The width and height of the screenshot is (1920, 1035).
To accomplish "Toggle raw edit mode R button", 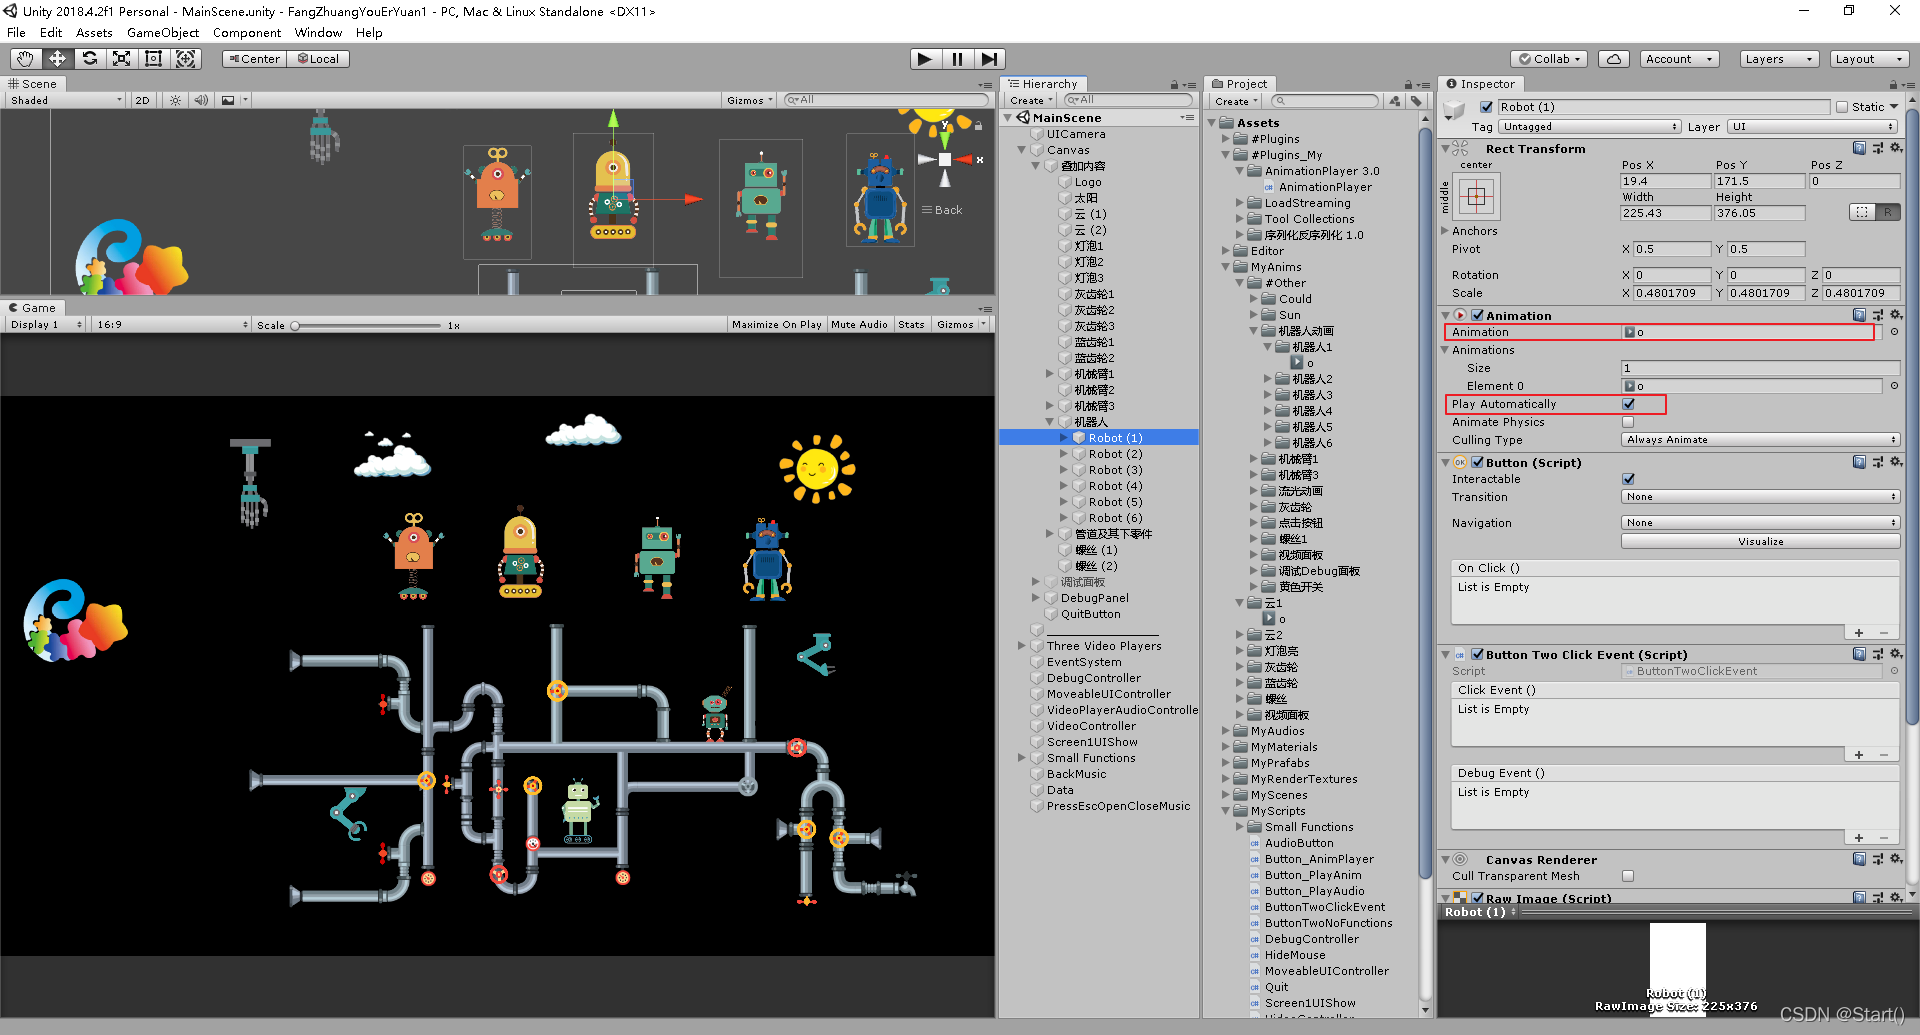I will [x=1887, y=212].
